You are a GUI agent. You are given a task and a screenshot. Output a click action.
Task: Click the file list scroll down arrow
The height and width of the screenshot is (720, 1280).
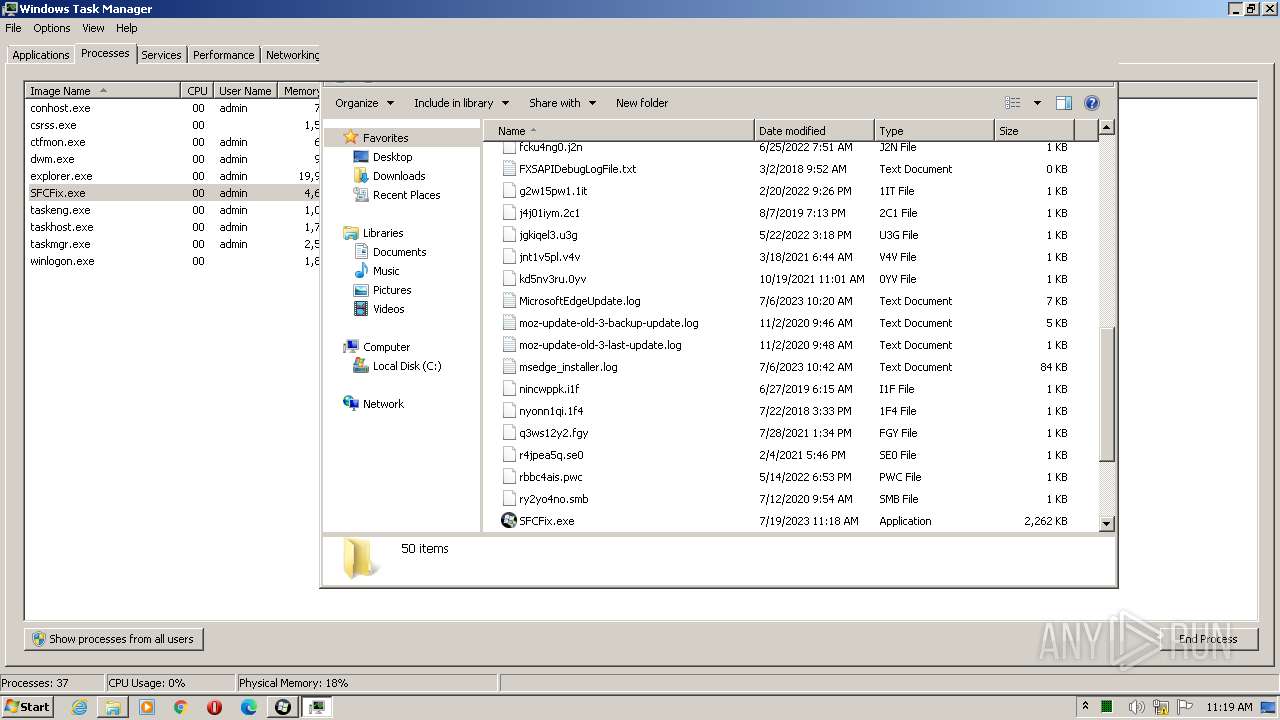(x=1106, y=523)
